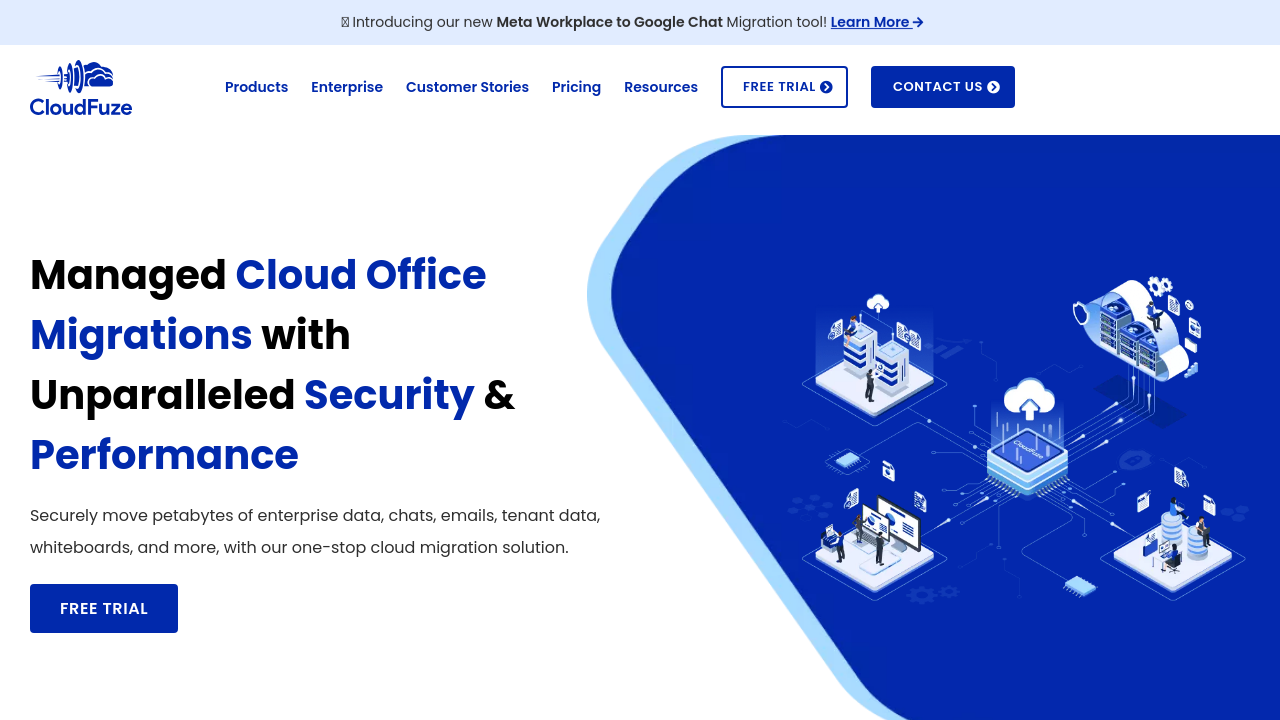Click the shield icon left of cloud server
This screenshot has width=1280, height=720.
[1081, 312]
